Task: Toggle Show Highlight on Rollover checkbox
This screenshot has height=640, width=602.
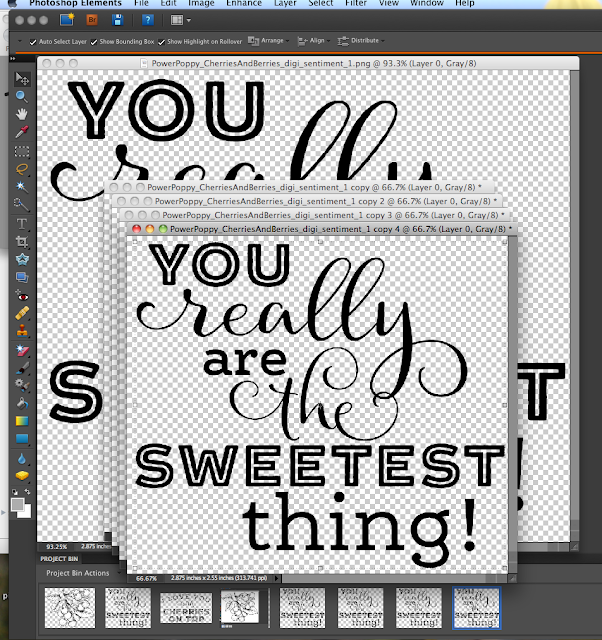Action: (x=162, y=42)
